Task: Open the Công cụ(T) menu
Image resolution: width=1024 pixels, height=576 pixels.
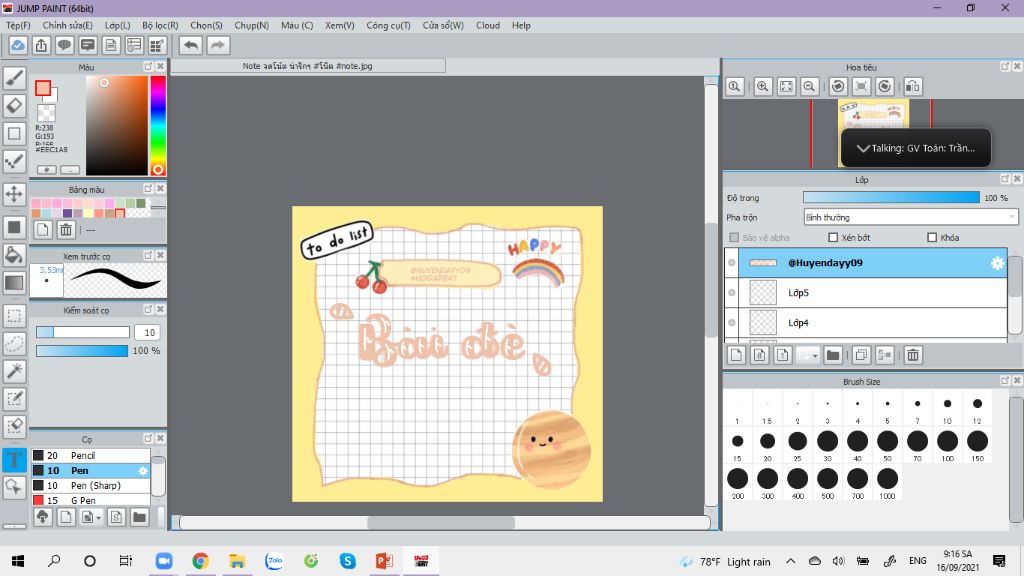Action: click(389, 25)
